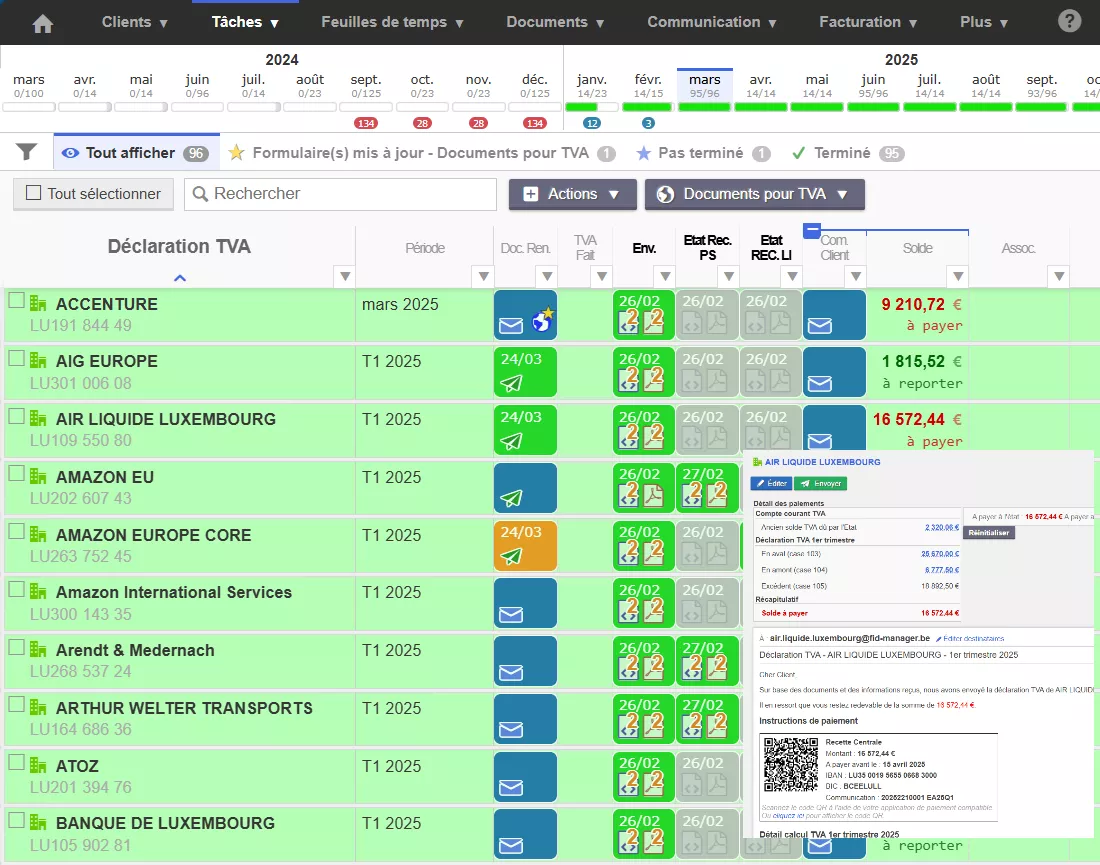Switch to the Pas terminé tab
Viewport: 1100px width, 865px height.
click(x=702, y=153)
